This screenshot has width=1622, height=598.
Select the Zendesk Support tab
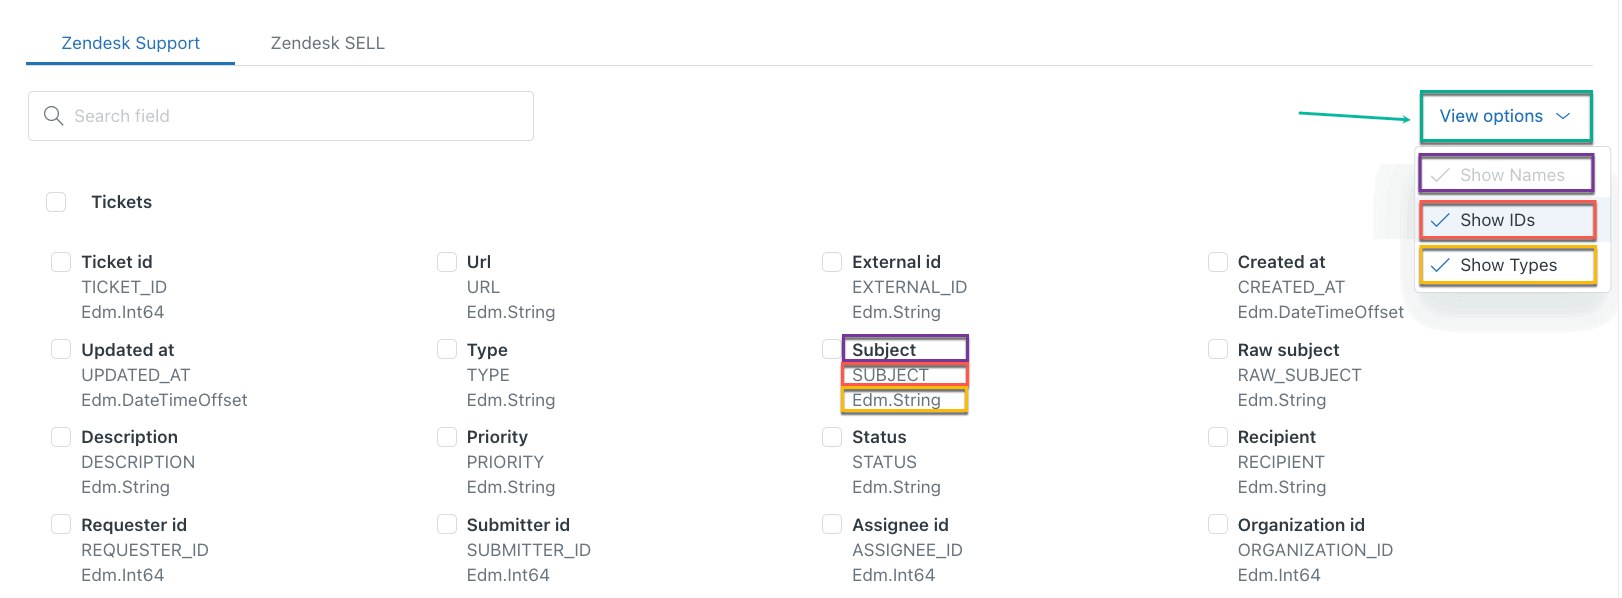[131, 43]
